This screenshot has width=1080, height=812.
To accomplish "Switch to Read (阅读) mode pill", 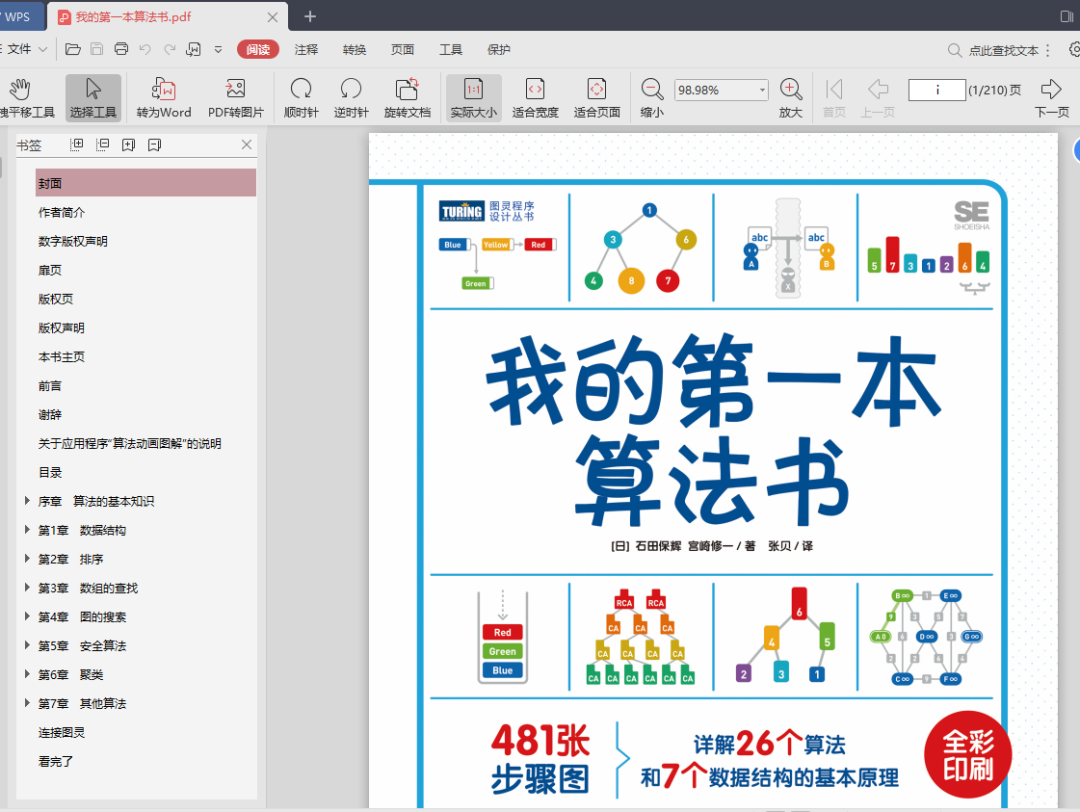I will coord(258,50).
